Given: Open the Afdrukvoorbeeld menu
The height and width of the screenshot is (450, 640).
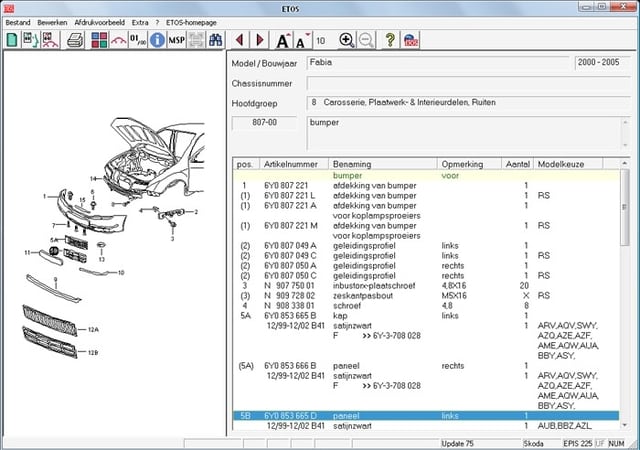Looking at the screenshot, I should (100, 22).
